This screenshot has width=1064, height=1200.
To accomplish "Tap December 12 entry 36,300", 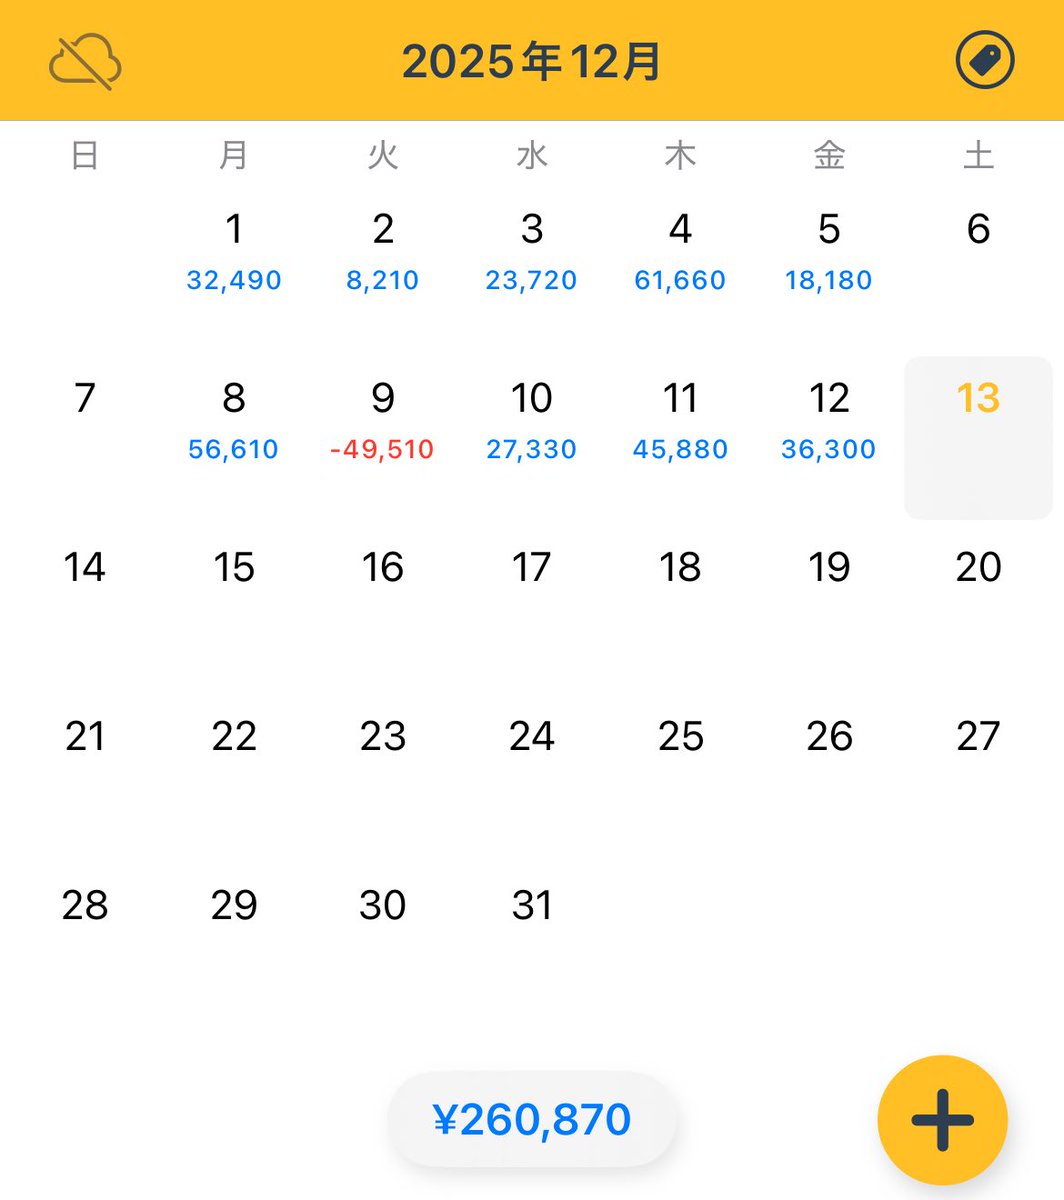I will [829, 419].
